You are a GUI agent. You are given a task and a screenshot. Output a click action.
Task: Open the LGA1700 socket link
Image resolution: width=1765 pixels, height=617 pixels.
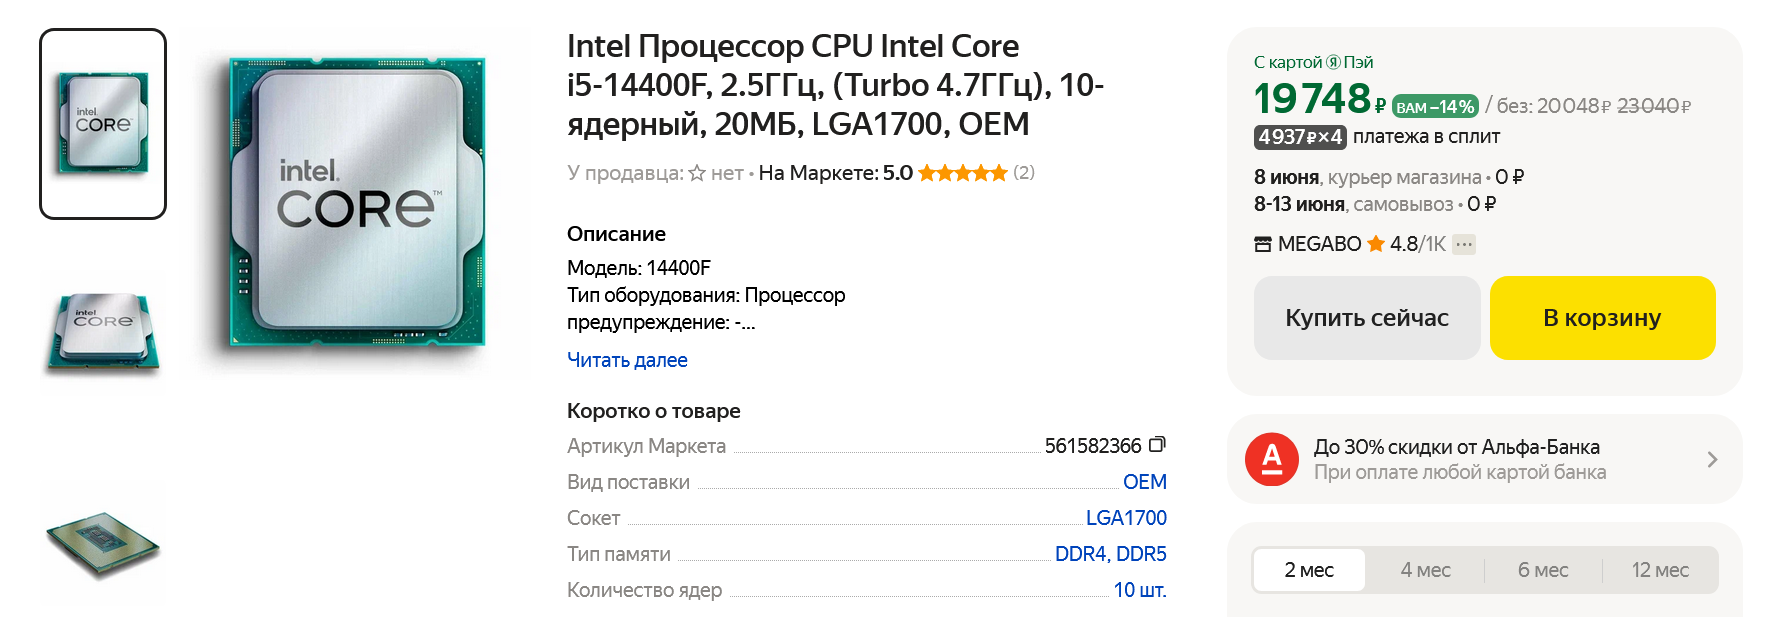1126,518
